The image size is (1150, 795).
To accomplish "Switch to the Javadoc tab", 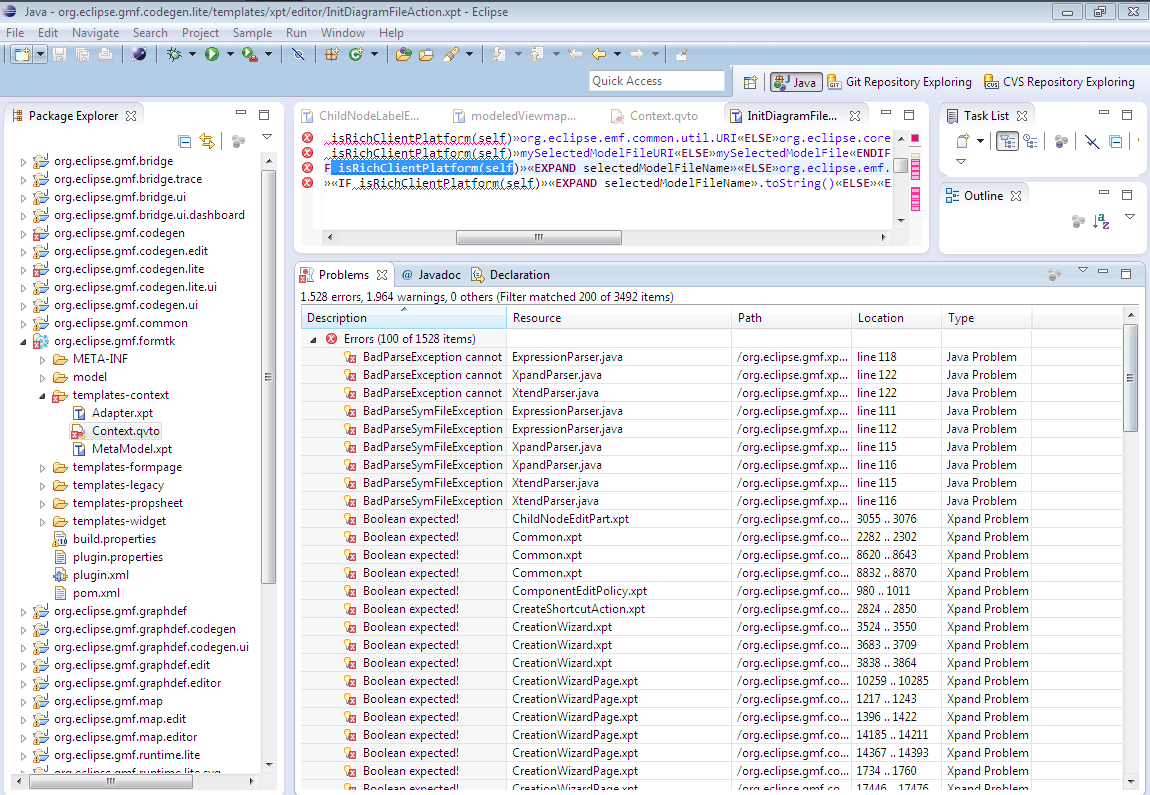I will click(x=431, y=275).
